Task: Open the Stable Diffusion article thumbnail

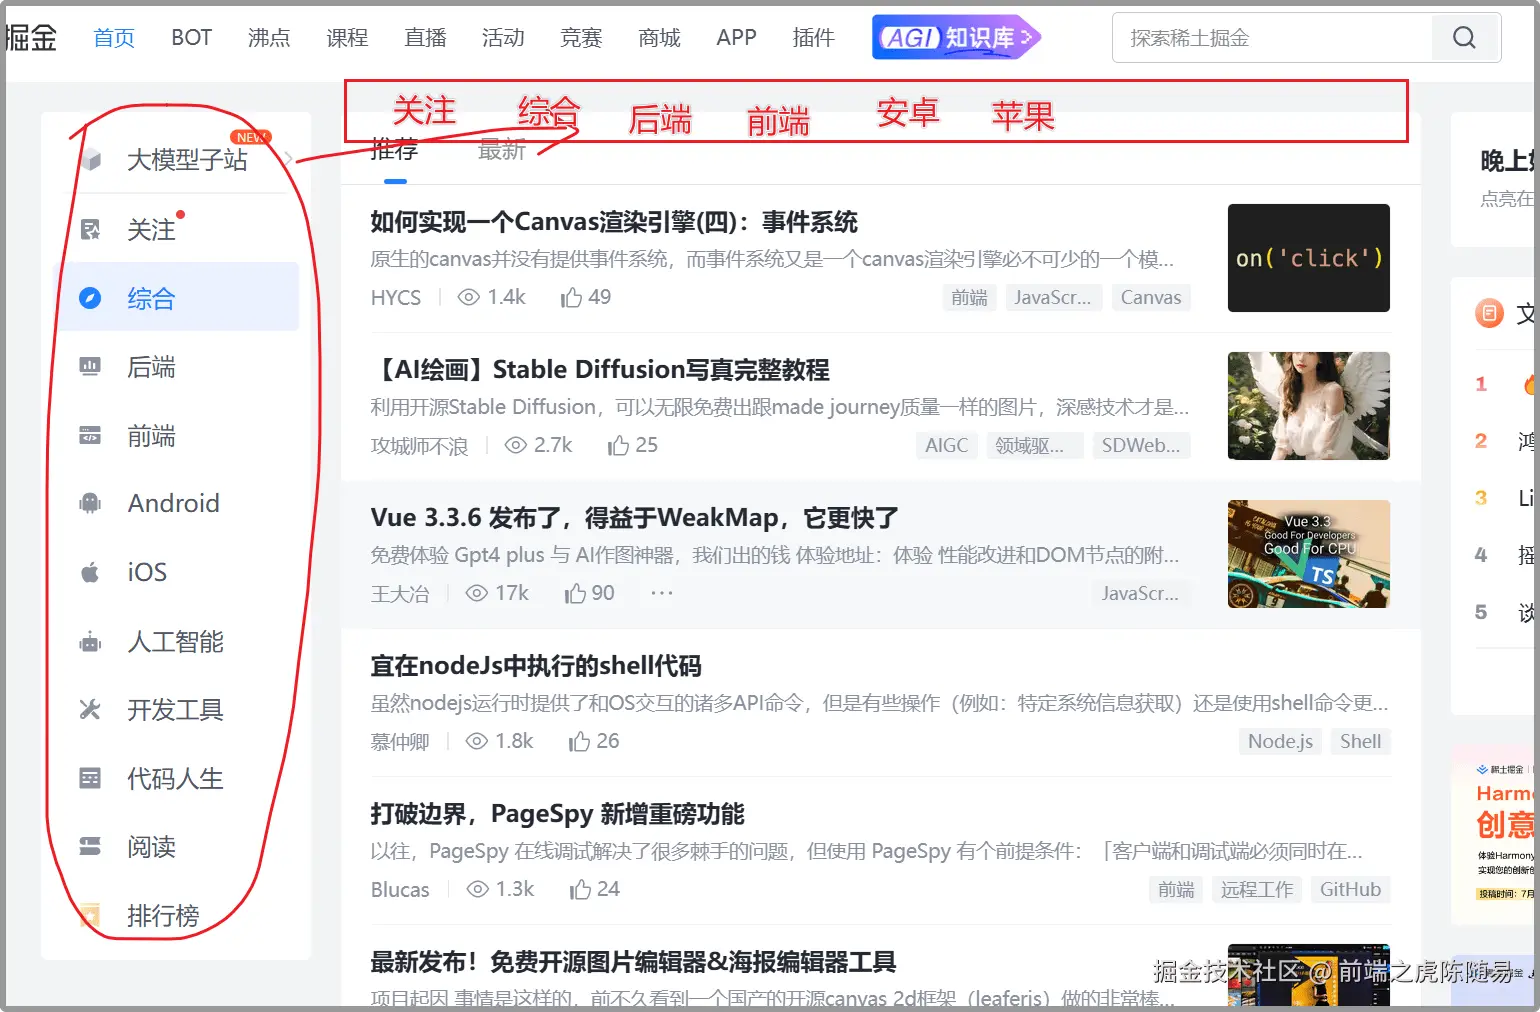Action: [1308, 406]
